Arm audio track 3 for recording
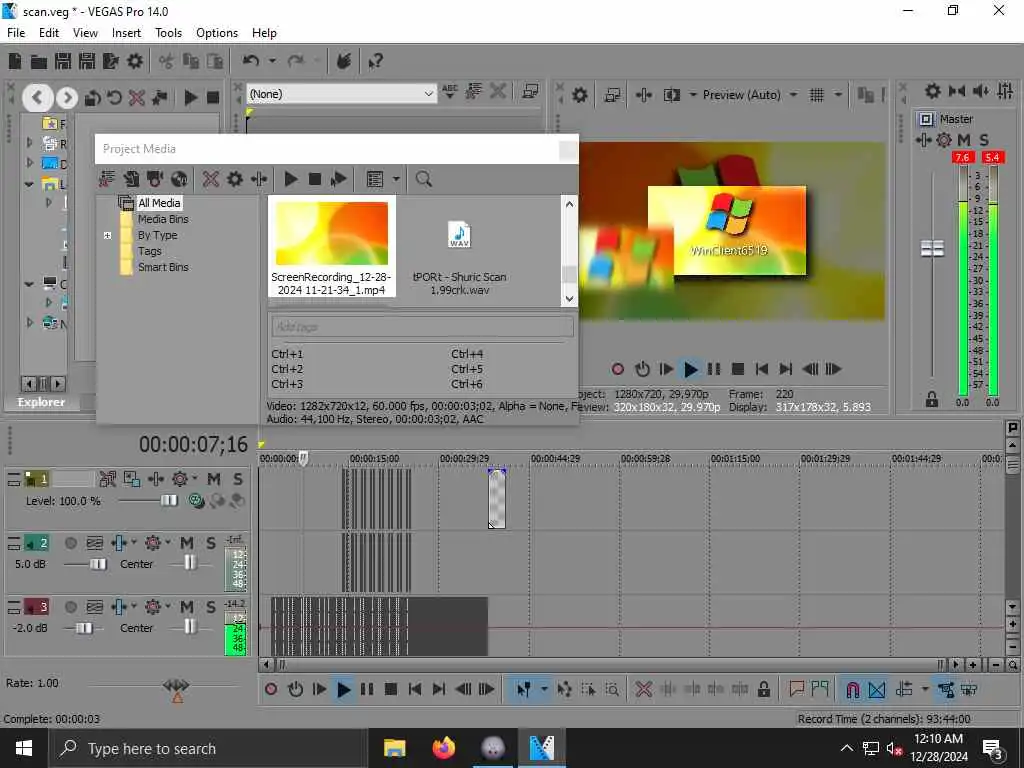Image resolution: width=1024 pixels, height=768 pixels. (71, 607)
